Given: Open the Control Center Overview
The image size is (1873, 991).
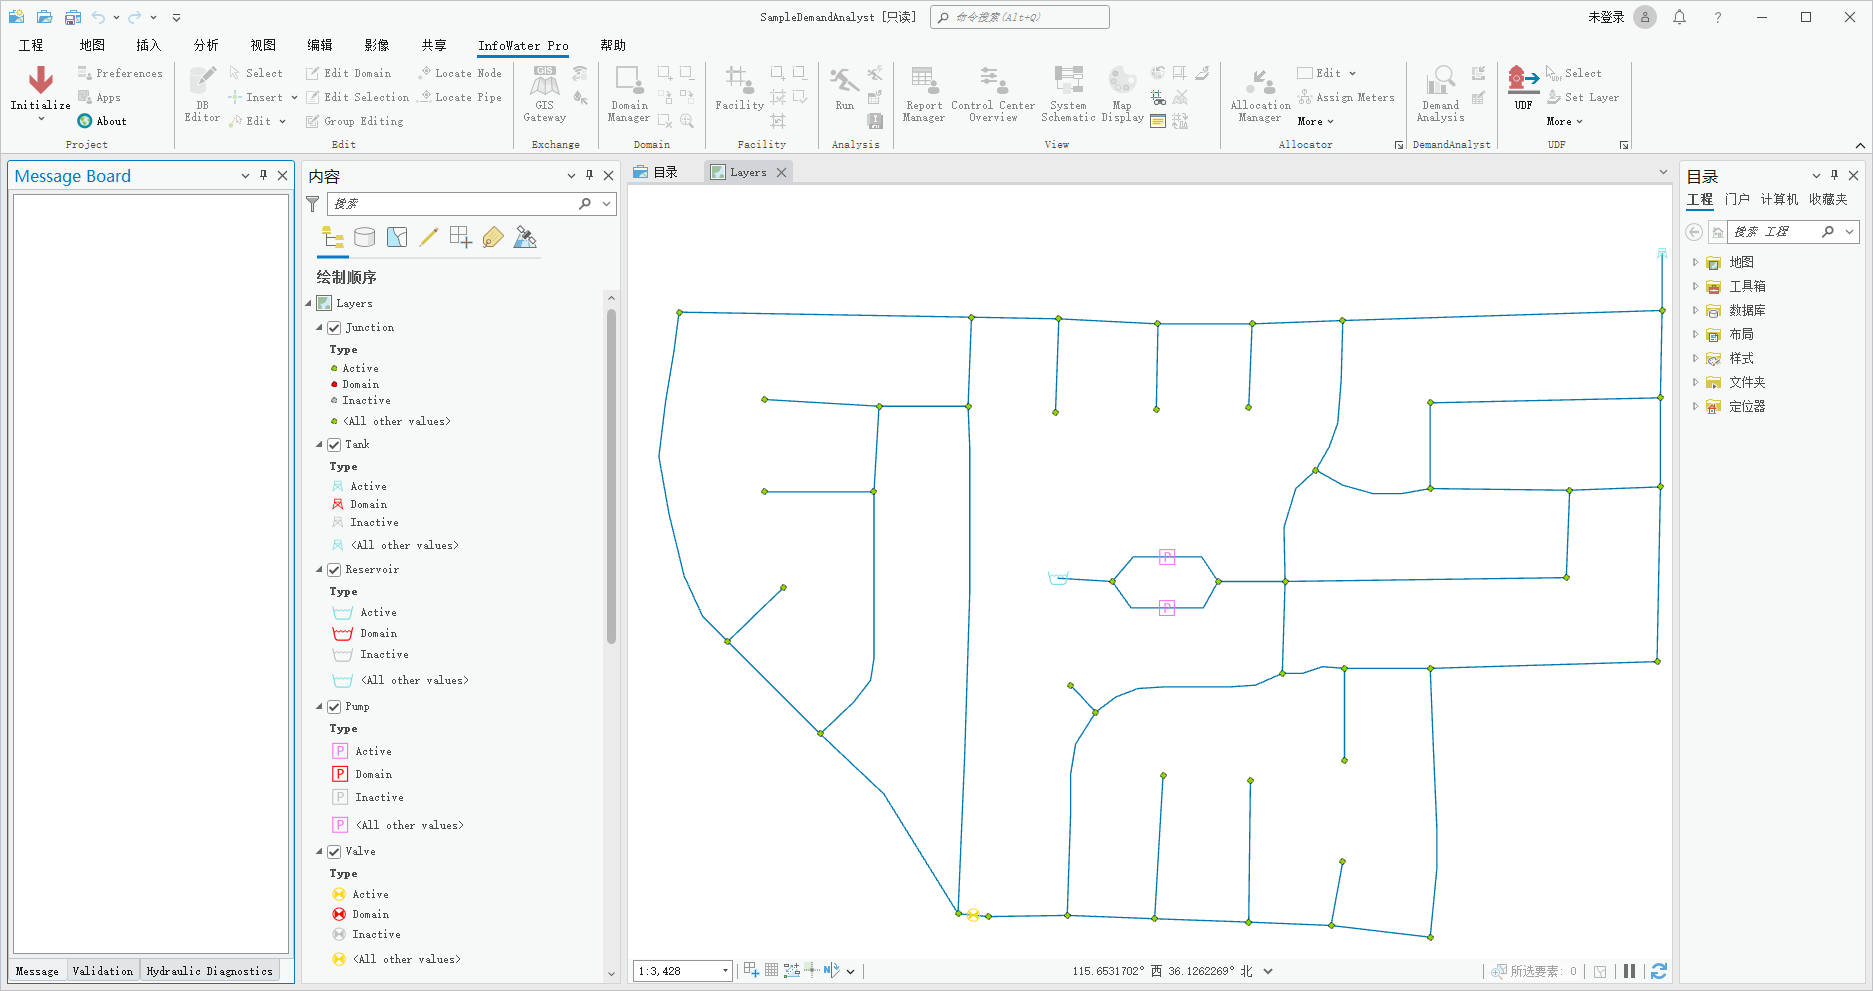Looking at the screenshot, I should click(x=993, y=94).
